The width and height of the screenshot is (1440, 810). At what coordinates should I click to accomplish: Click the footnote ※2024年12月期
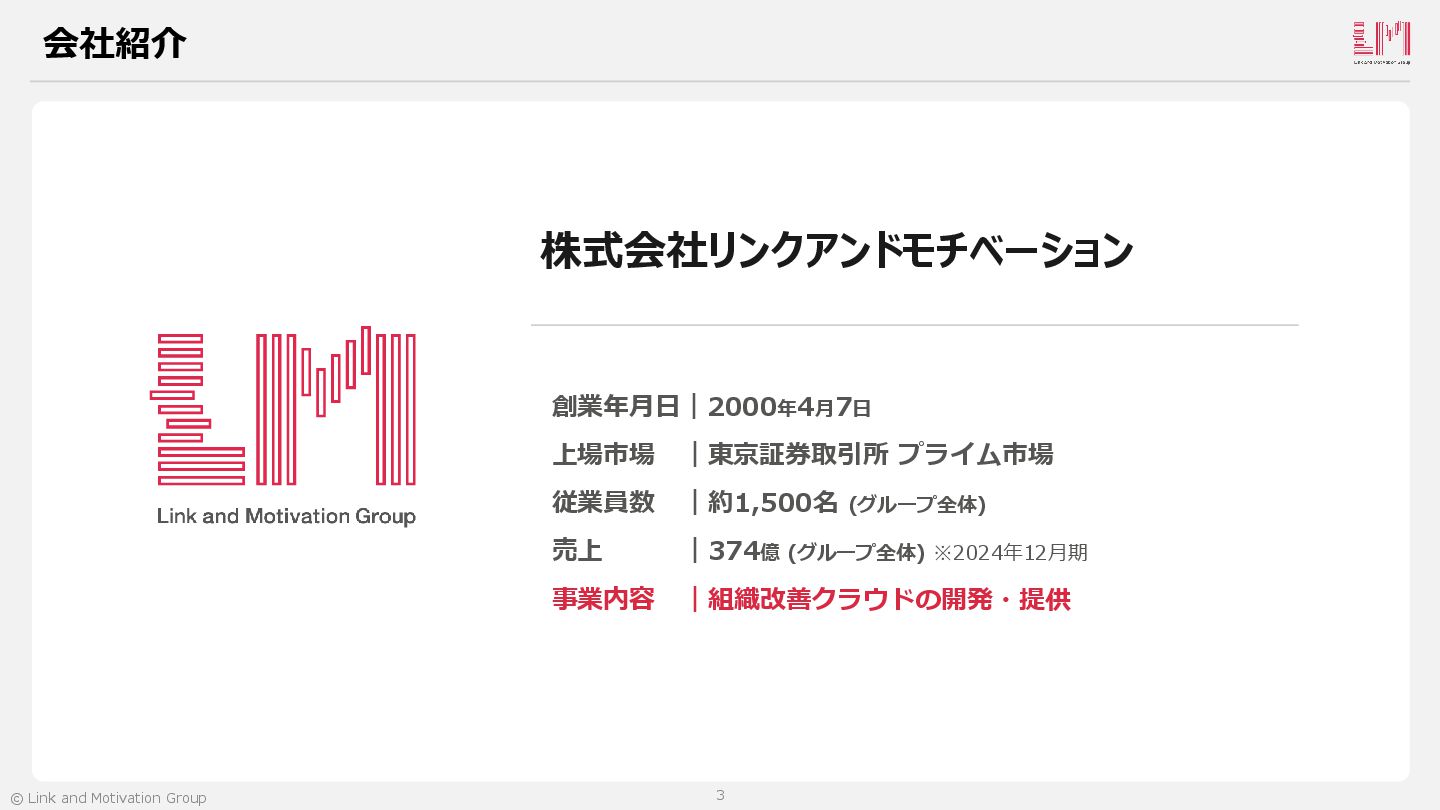coord(1010,552)
